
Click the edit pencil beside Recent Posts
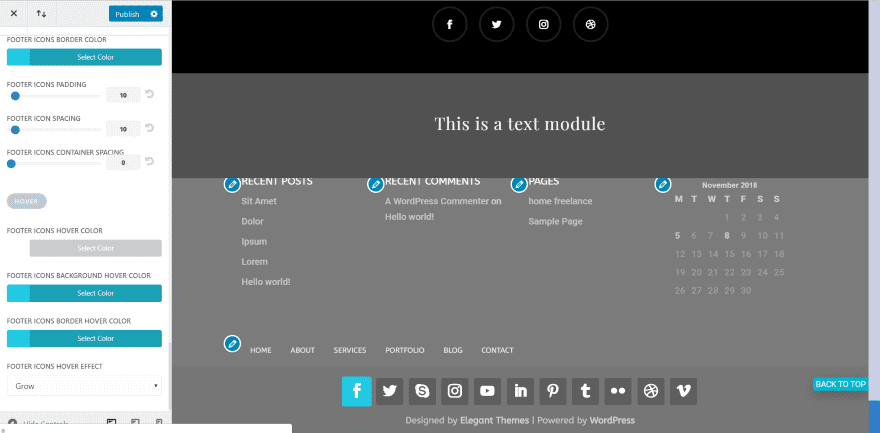pyautogui.click(x=231, y=184)
